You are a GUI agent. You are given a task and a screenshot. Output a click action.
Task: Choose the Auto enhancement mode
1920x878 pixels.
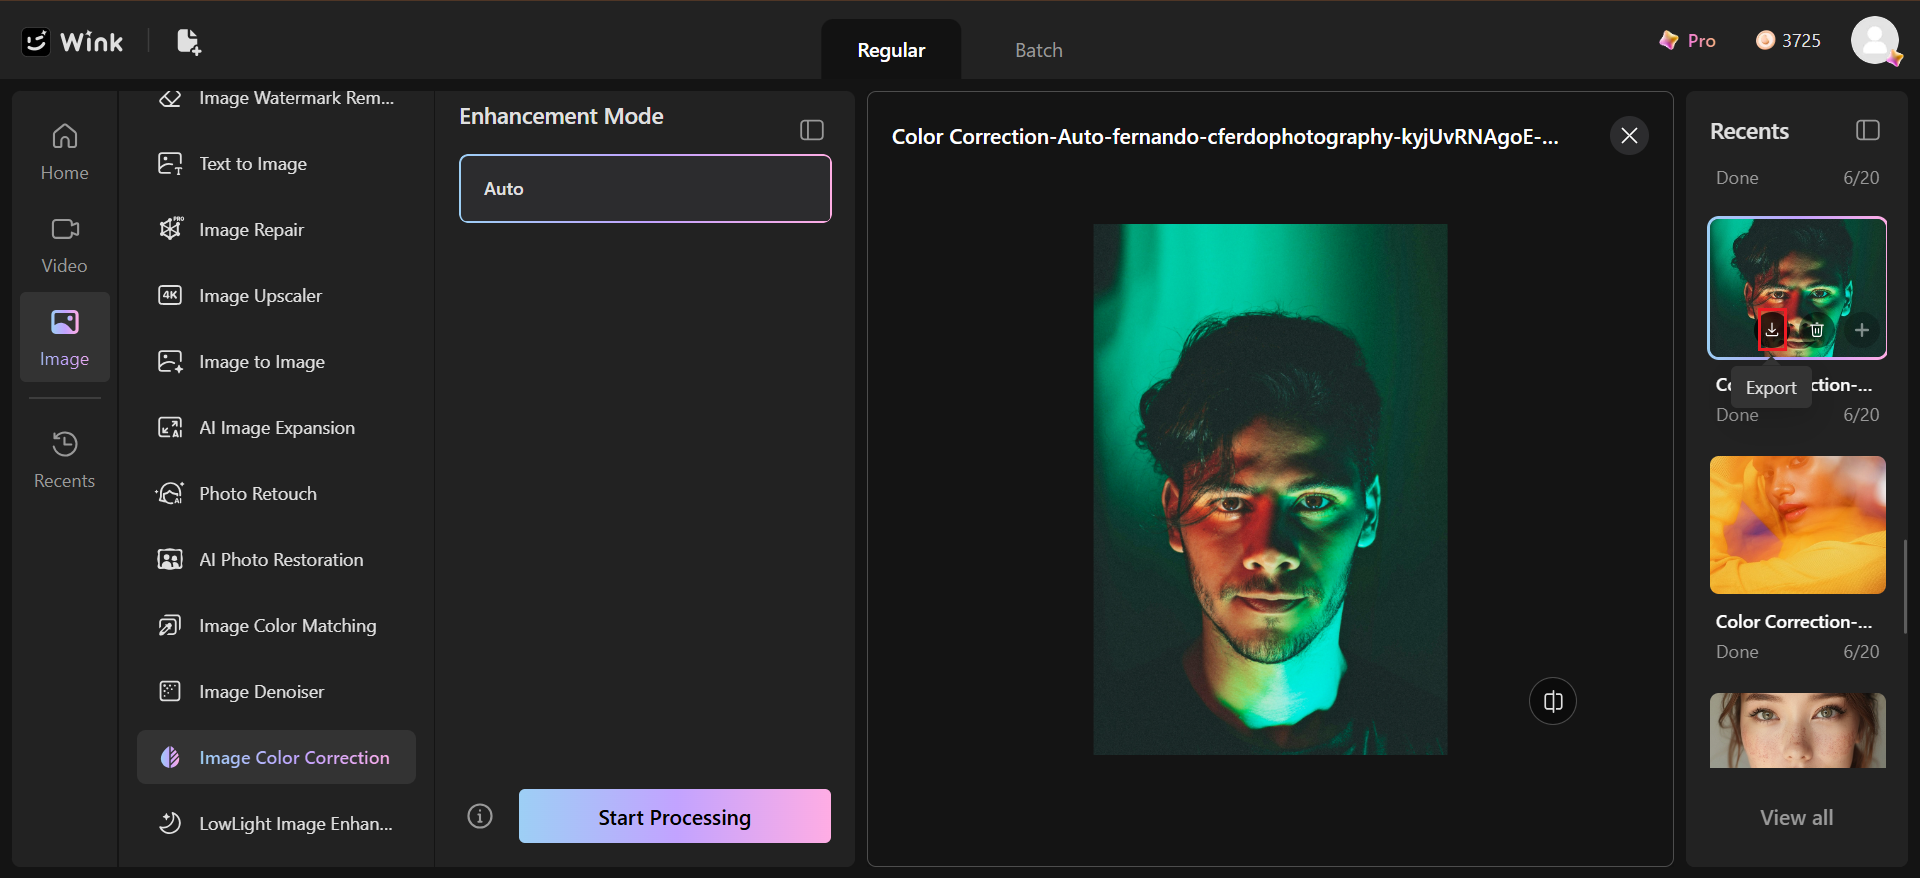click(645, 188)
